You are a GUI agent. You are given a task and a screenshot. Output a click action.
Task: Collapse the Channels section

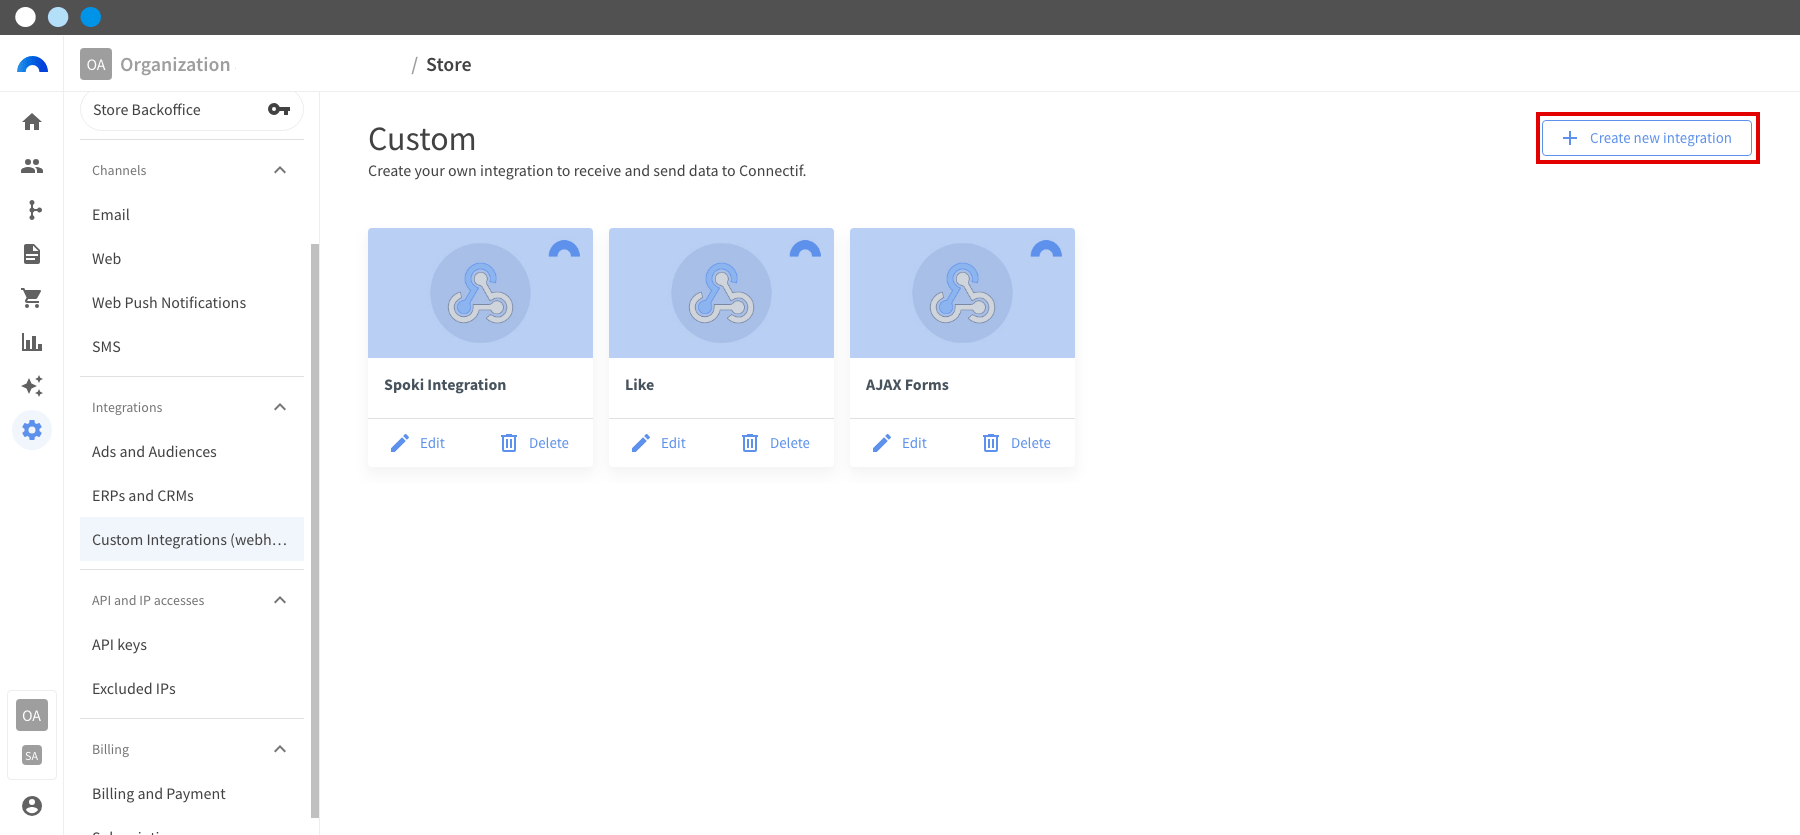tap(280, 170)
